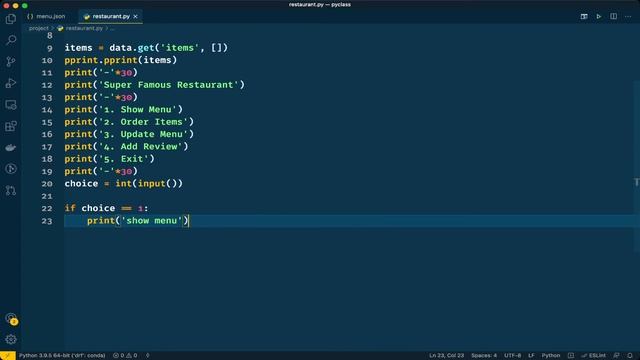Screen dimensions: 640x360
Task: Change indentation via Spaces: 4
Action: coord(484,356)
